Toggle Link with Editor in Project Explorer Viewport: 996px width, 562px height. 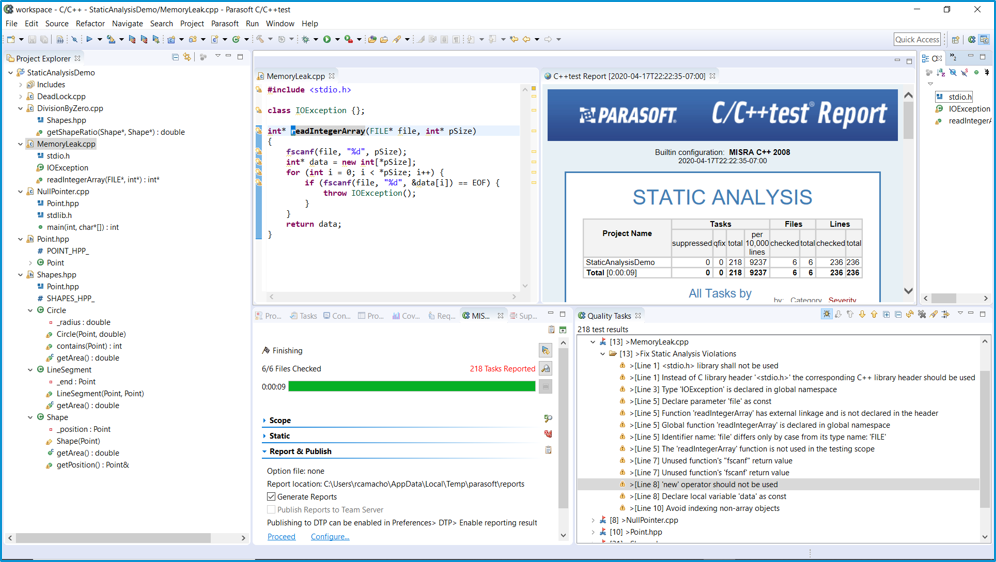187,57
